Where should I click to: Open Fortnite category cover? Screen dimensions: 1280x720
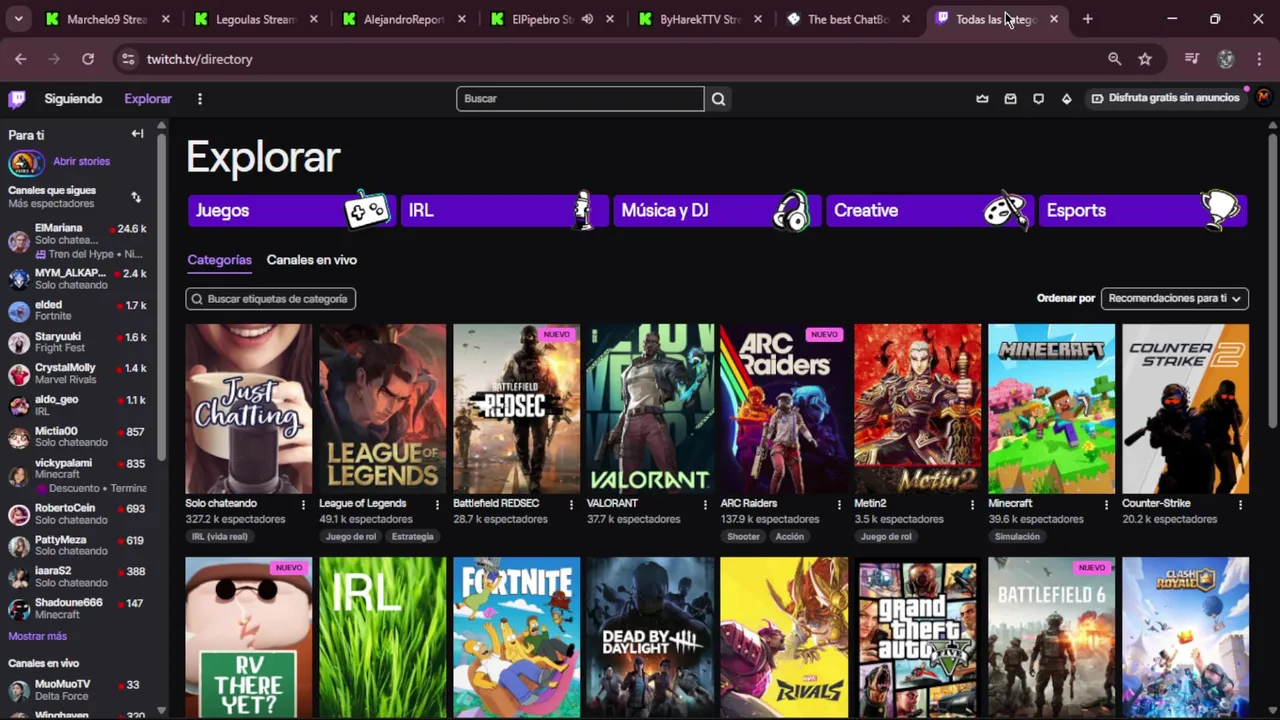click(516, 637)
